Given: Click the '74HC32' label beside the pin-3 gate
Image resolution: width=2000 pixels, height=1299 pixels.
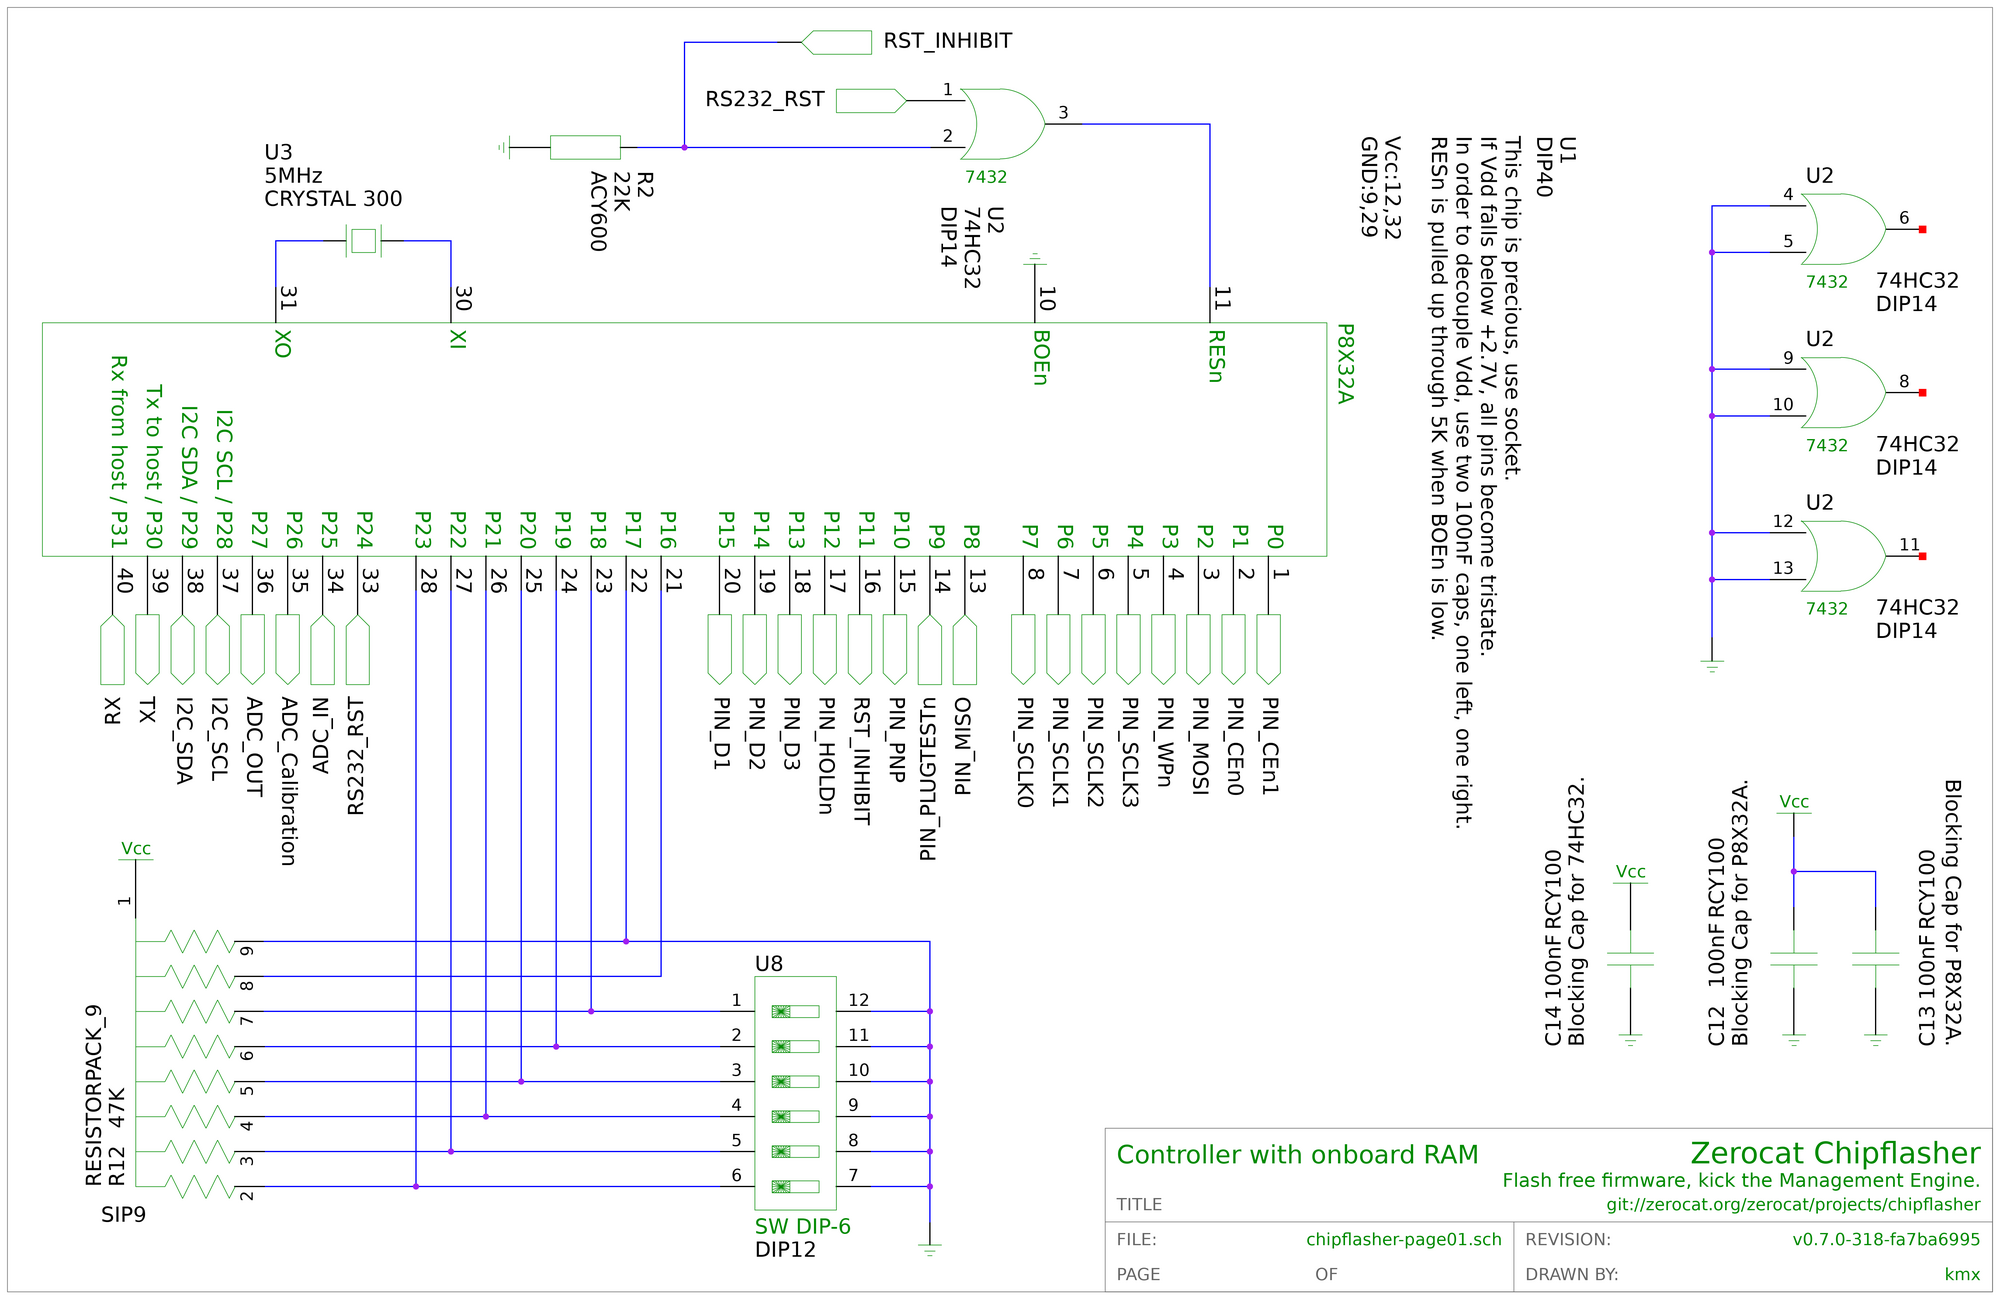Looking at the screenshot, I should pyautogui.click(x=970, y=248).
